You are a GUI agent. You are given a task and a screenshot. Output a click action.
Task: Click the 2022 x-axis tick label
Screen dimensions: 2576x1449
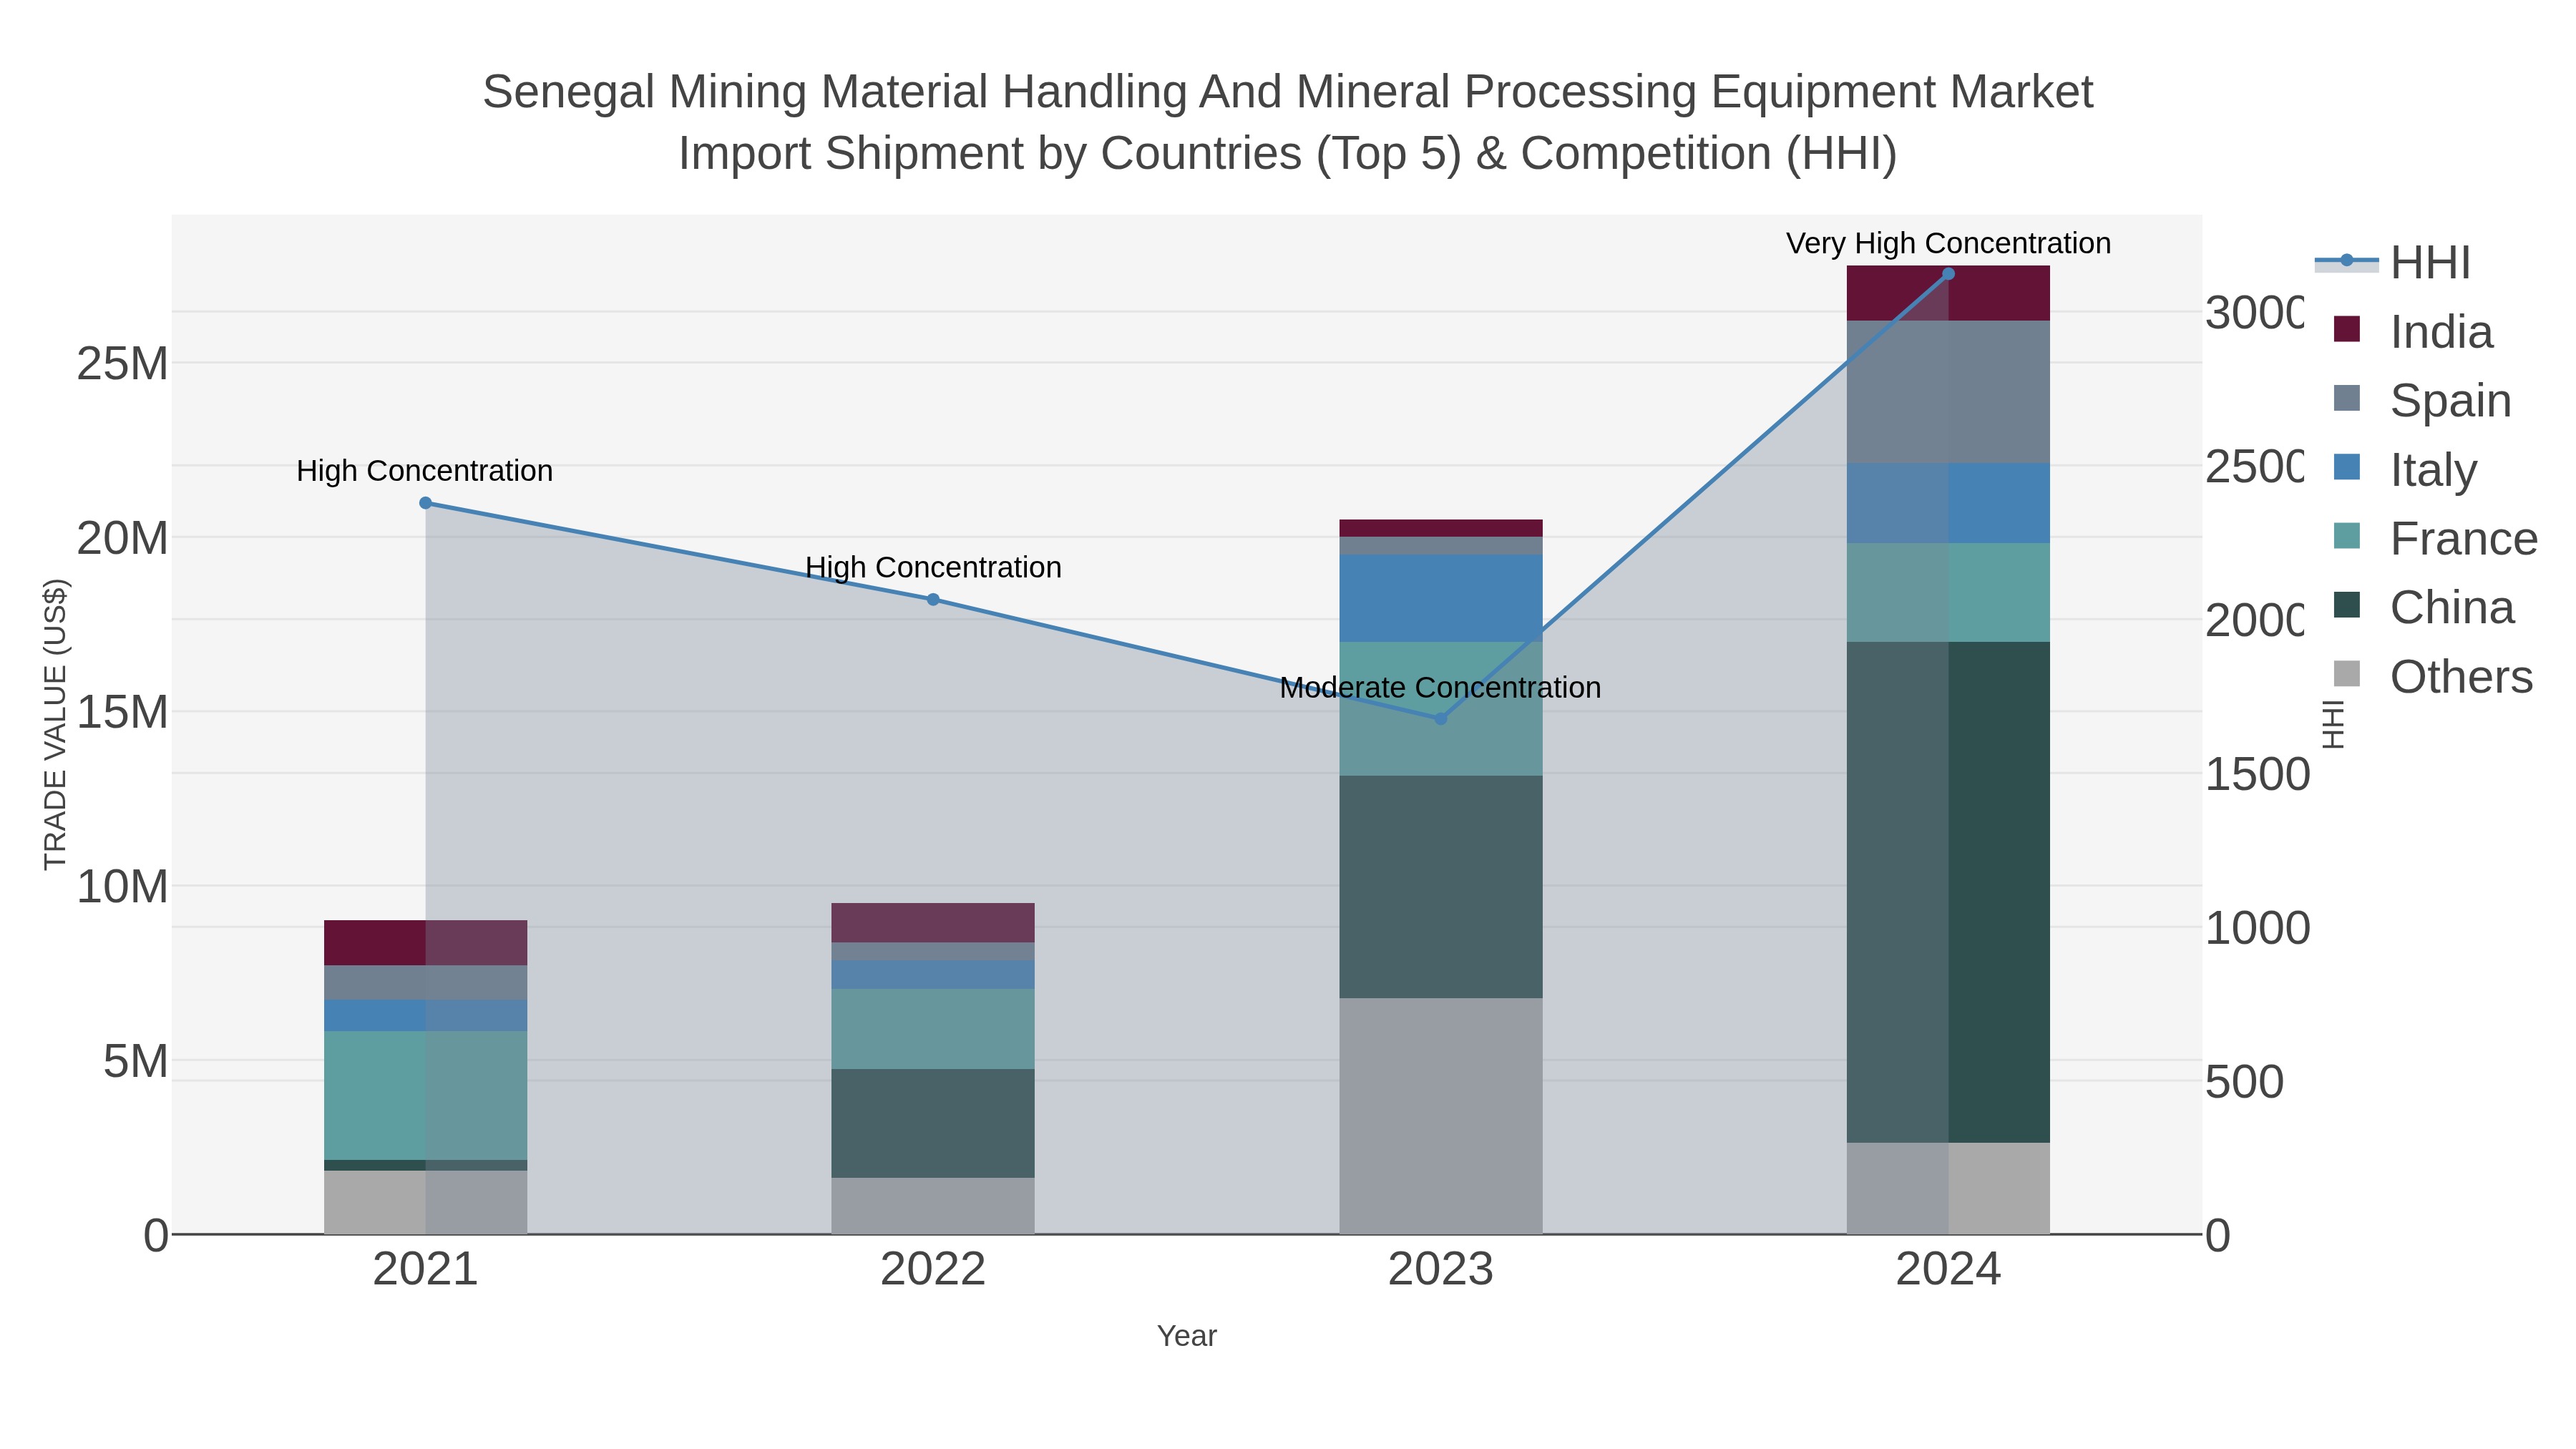(933, 1270)
